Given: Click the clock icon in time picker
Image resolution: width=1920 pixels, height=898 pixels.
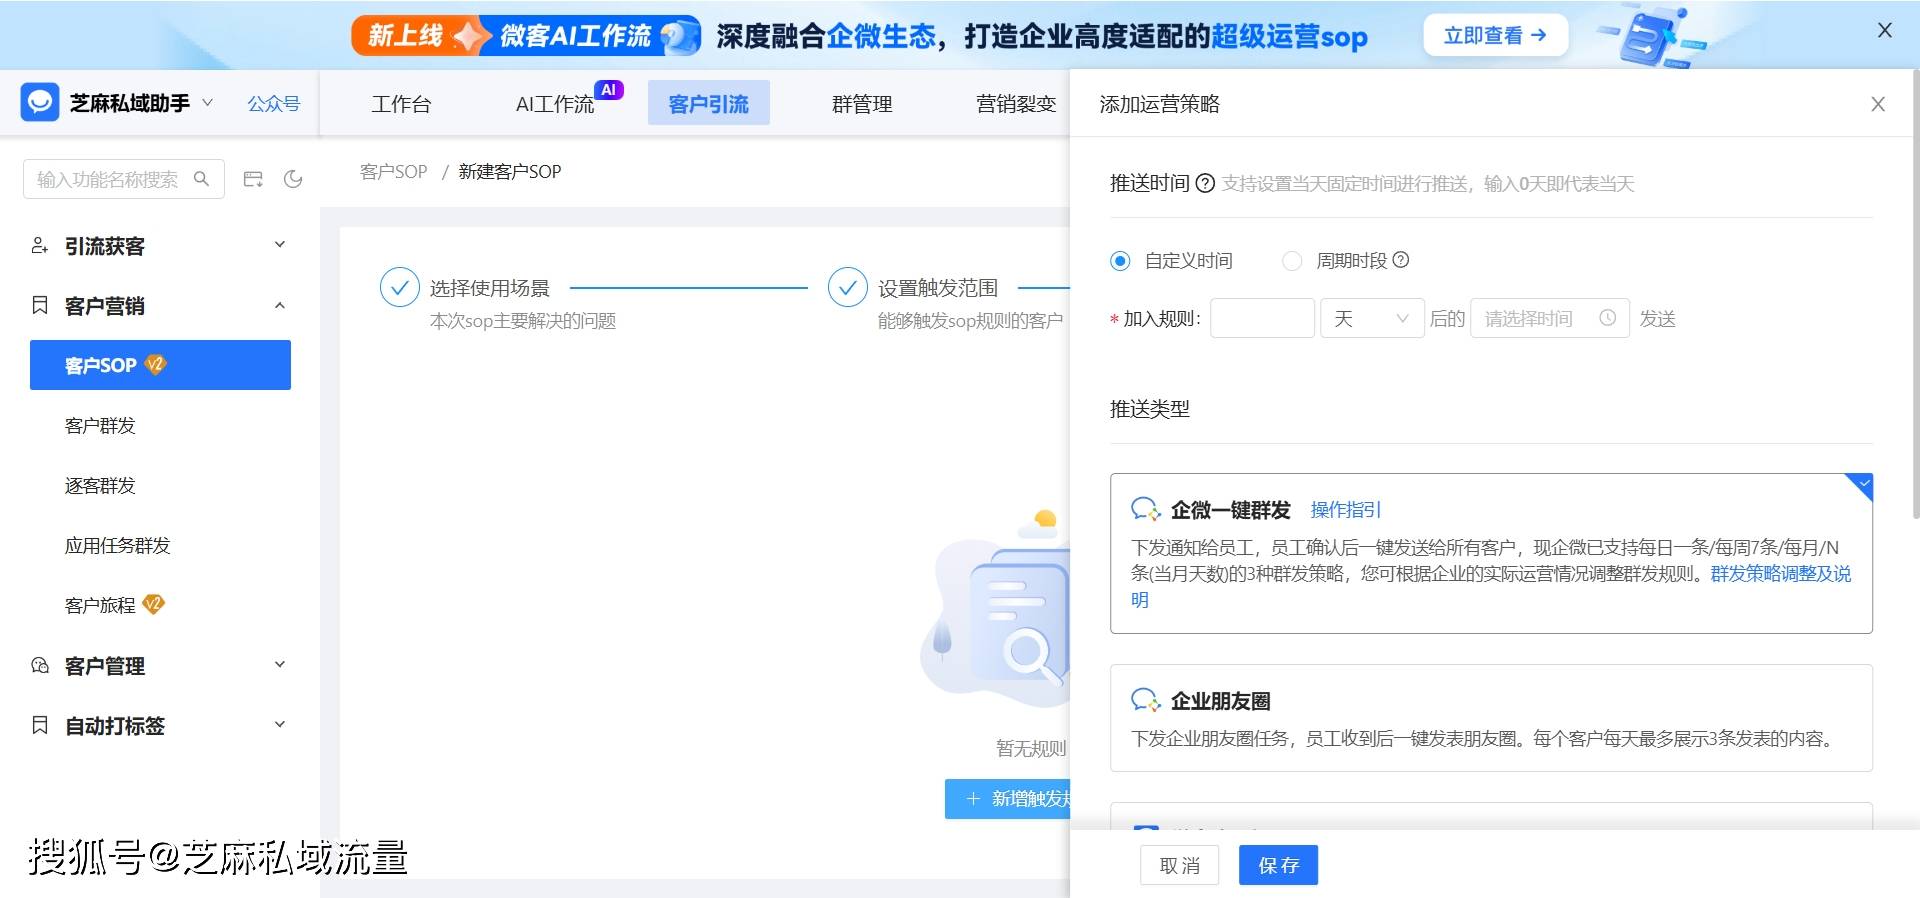Looking at the screenshot, I should (1607, 318).
